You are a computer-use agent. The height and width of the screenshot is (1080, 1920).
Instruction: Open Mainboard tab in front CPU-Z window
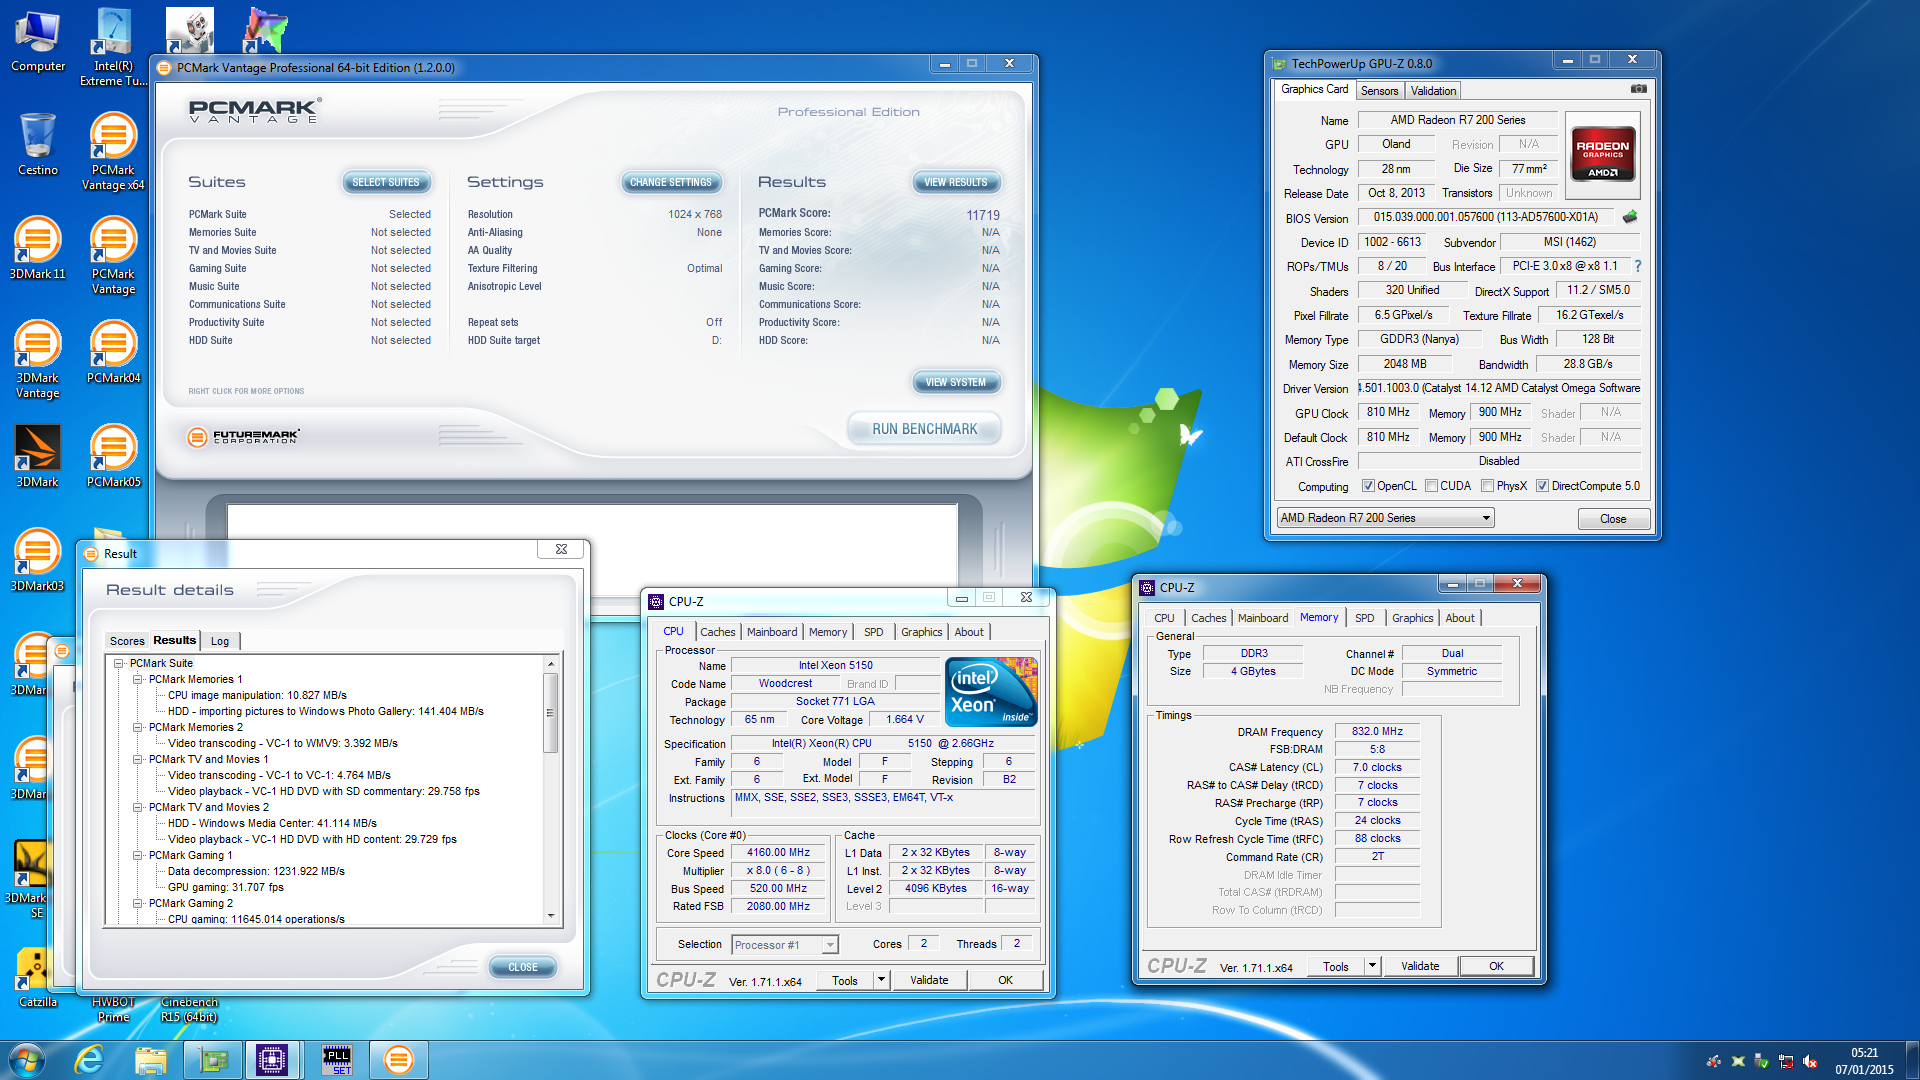pyautogui.click(x=772, y=632)
